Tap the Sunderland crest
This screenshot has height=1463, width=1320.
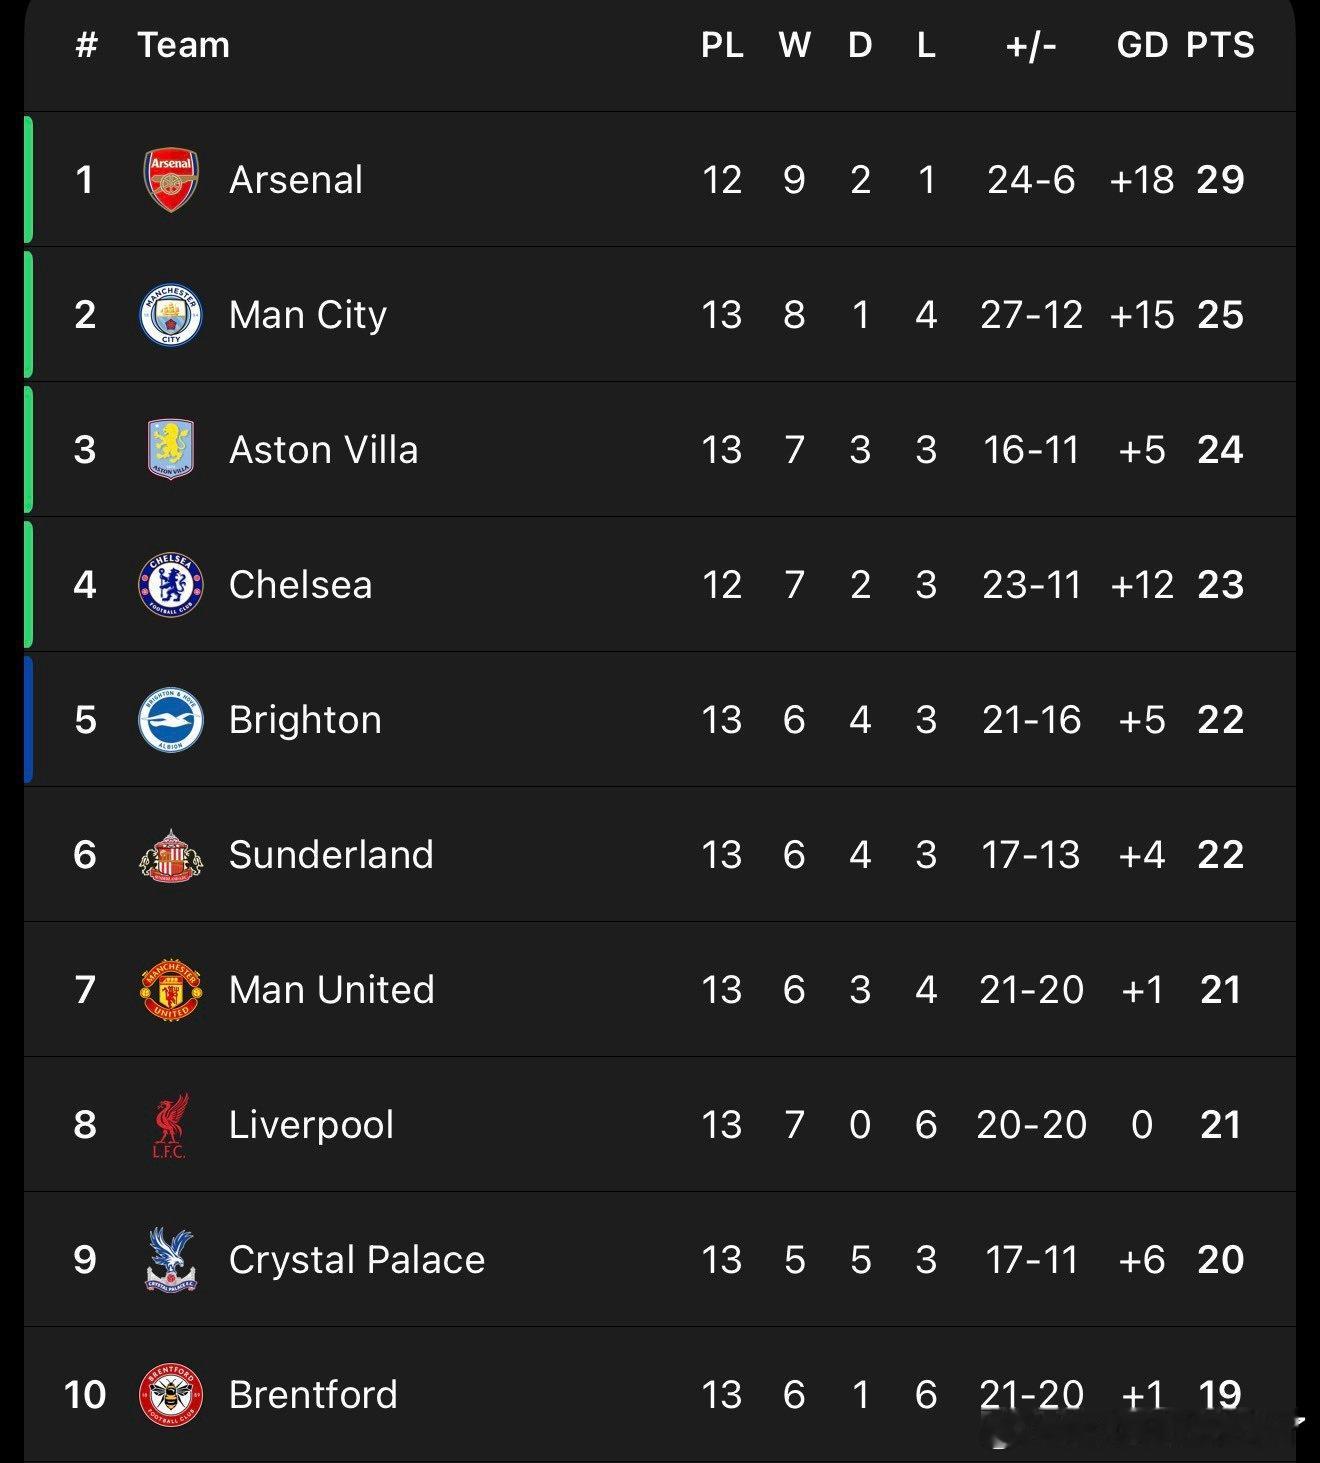171,855
